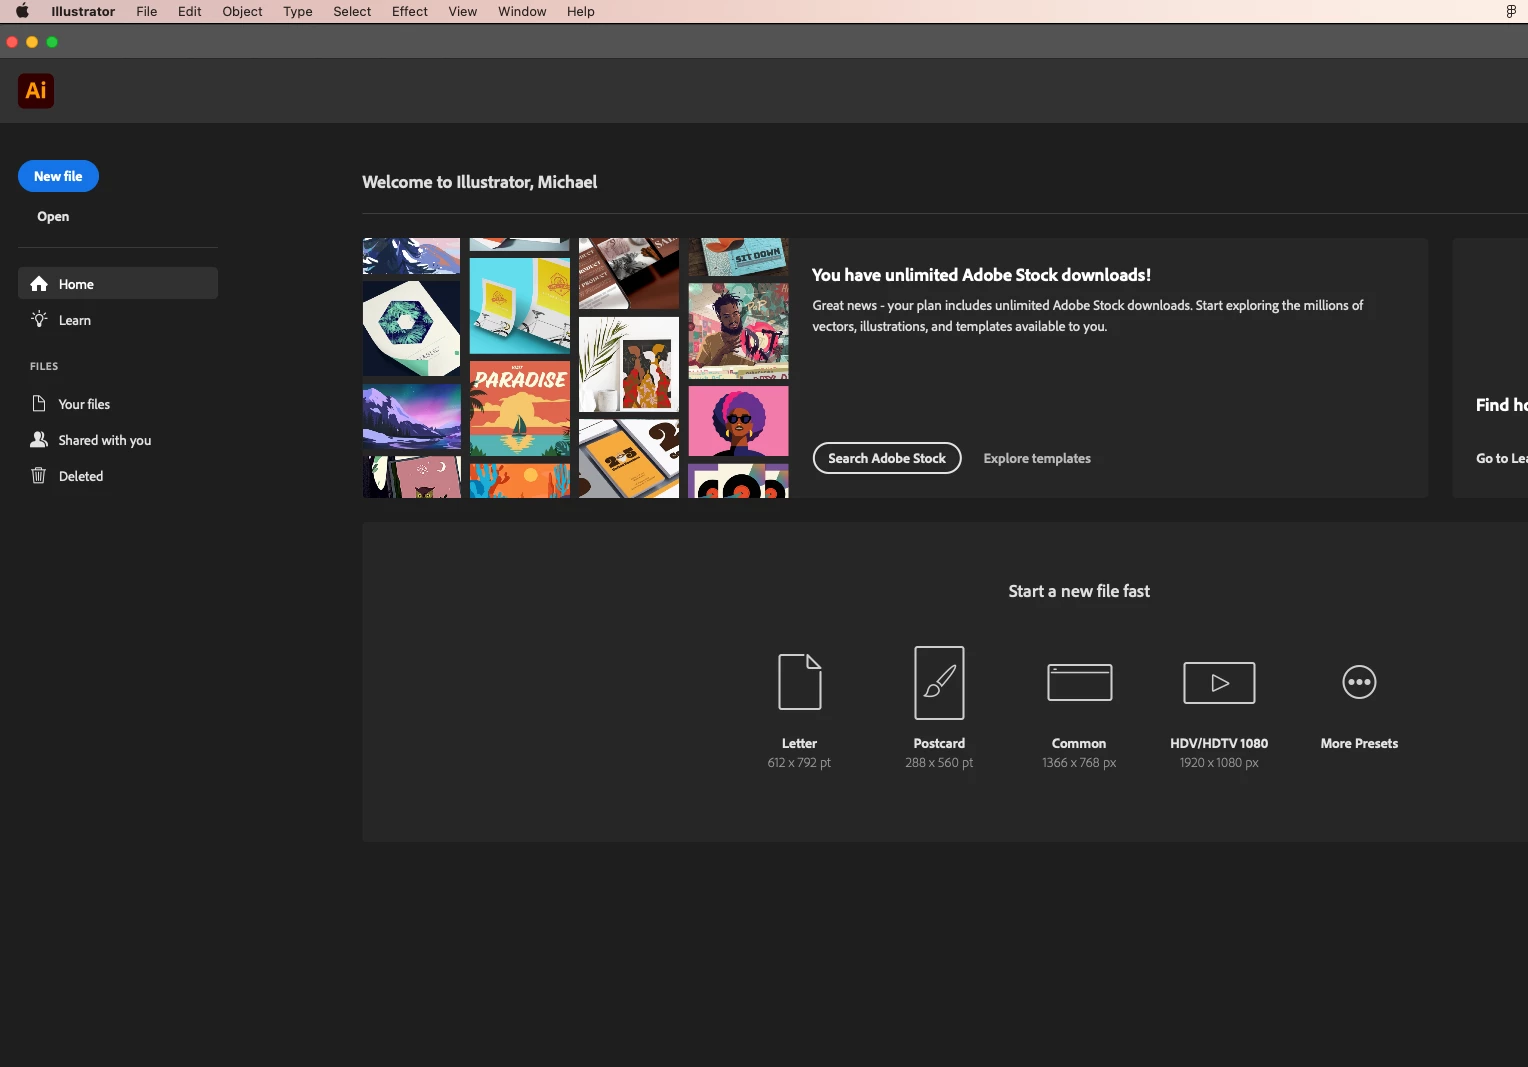Open the Type menu
This screenshot has height=1067, width=1528.
click(x=298, y=11)
